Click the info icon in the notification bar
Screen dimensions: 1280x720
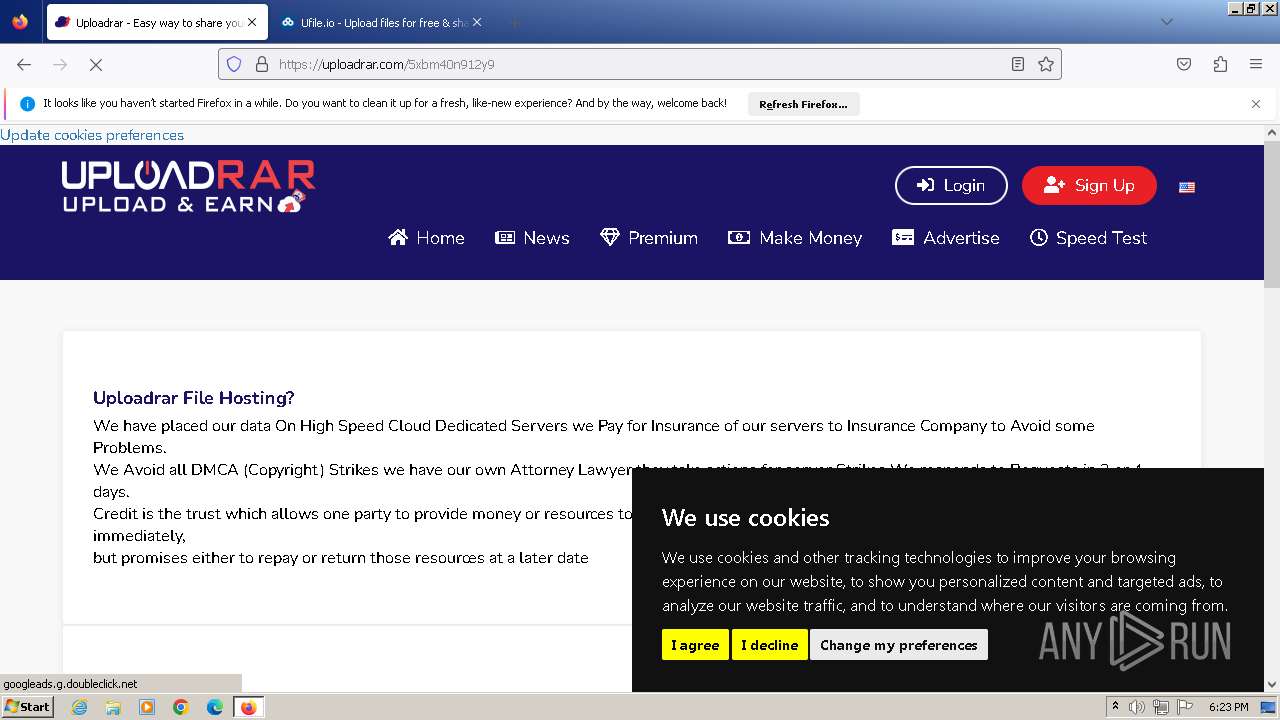click(27, 104)
